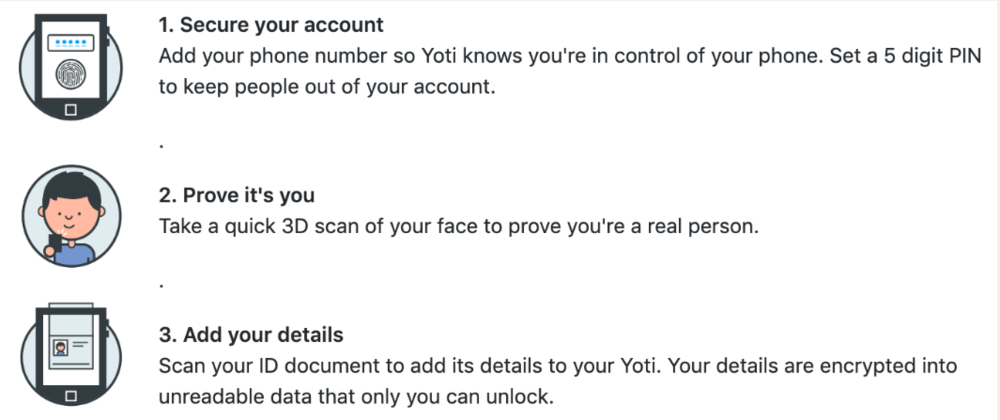Image resolution: width=1000 pixels, height=420 pixels.
Task: Select the "3. Add your details" heading
Action: [252, 335]
